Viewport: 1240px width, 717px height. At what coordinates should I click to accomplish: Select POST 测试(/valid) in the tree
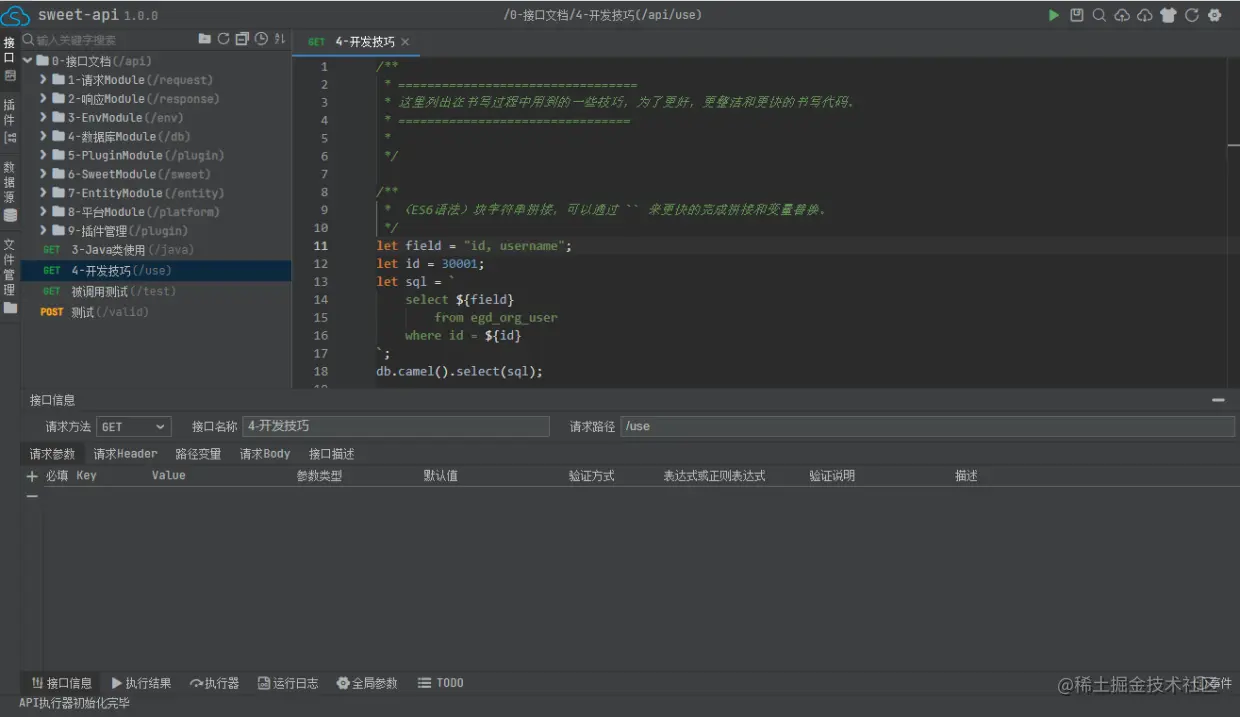156,313
